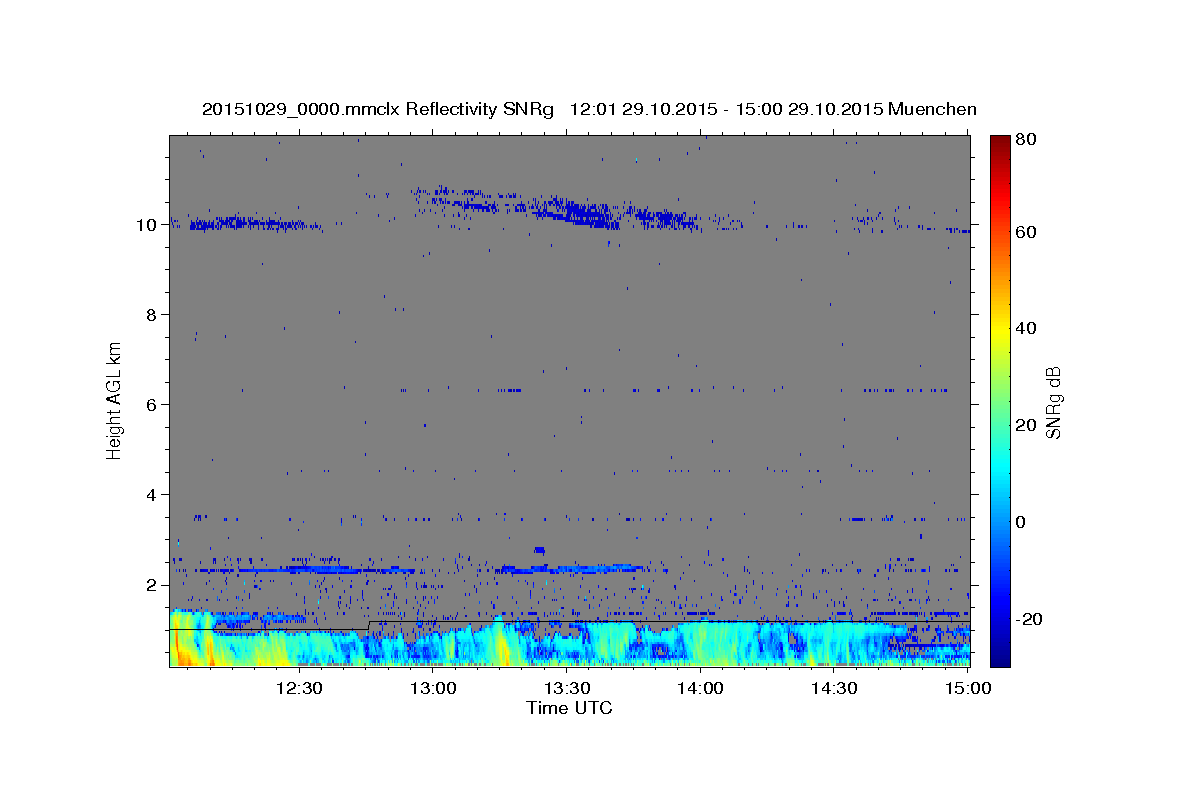Image resolution: width=1200 pixels, height=800 pixels.
Task: Click the thin blue layer at 2.3 km near 13:30
Action: (x=572, y=569)
